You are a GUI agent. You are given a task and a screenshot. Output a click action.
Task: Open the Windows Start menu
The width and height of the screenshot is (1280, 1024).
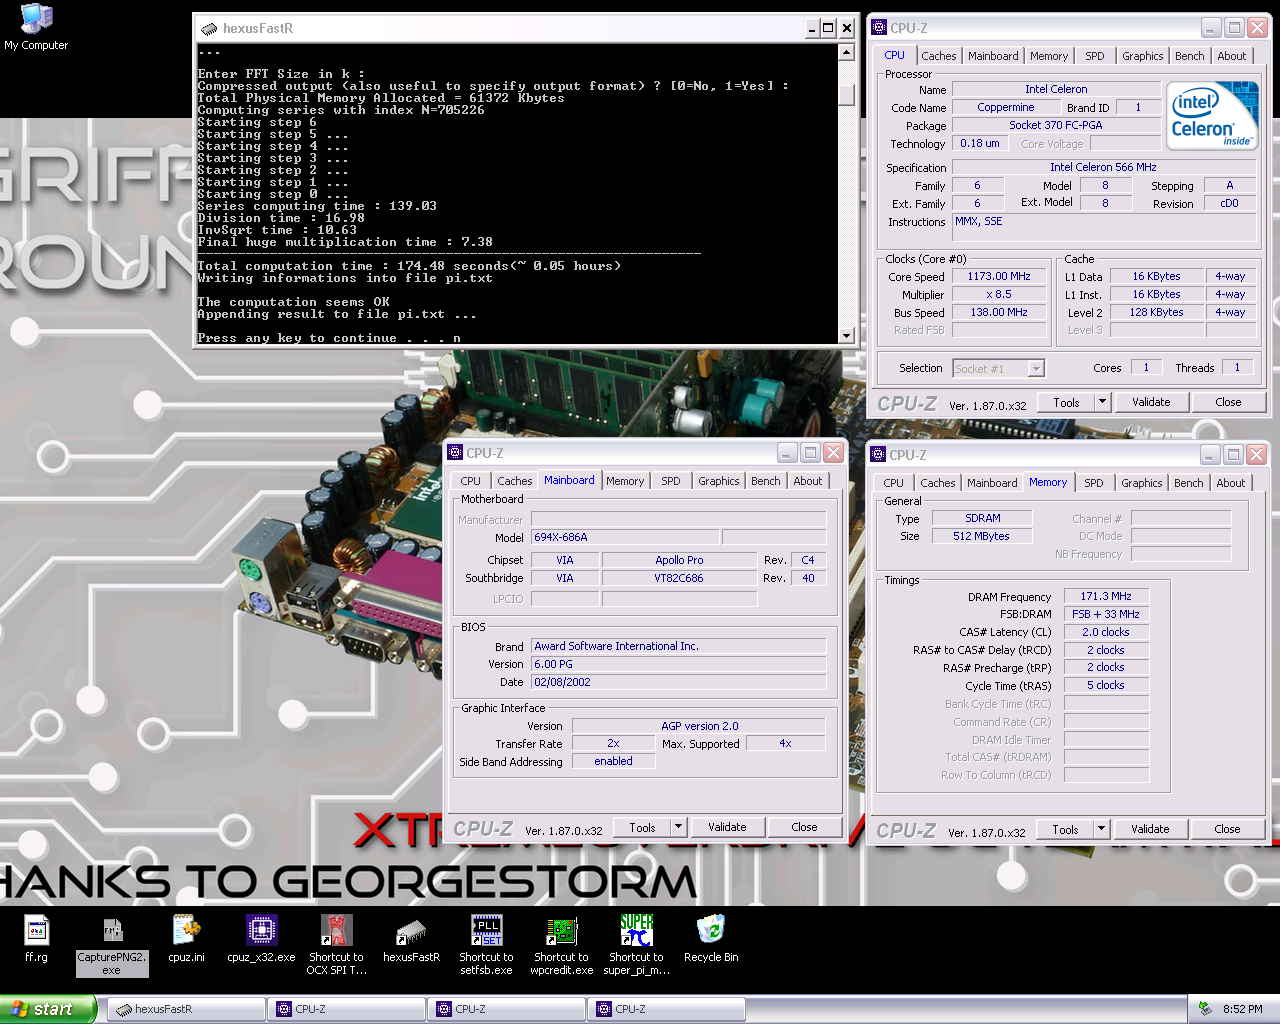pyautogui.click(x=48, y=1009)
